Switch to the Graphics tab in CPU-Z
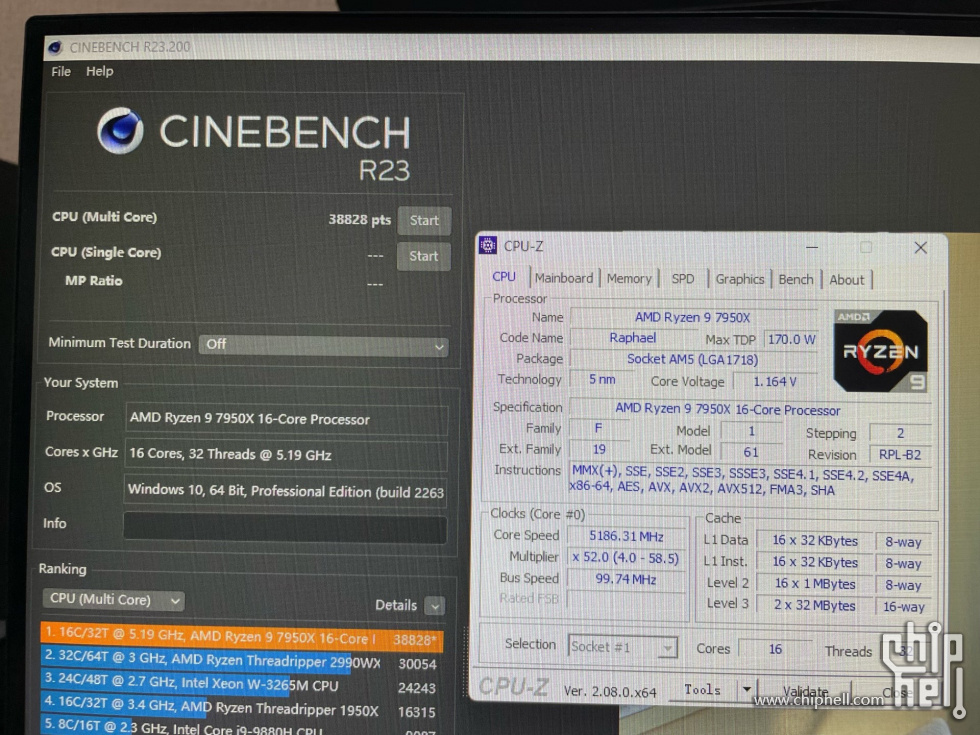 [x=739, y=279]
